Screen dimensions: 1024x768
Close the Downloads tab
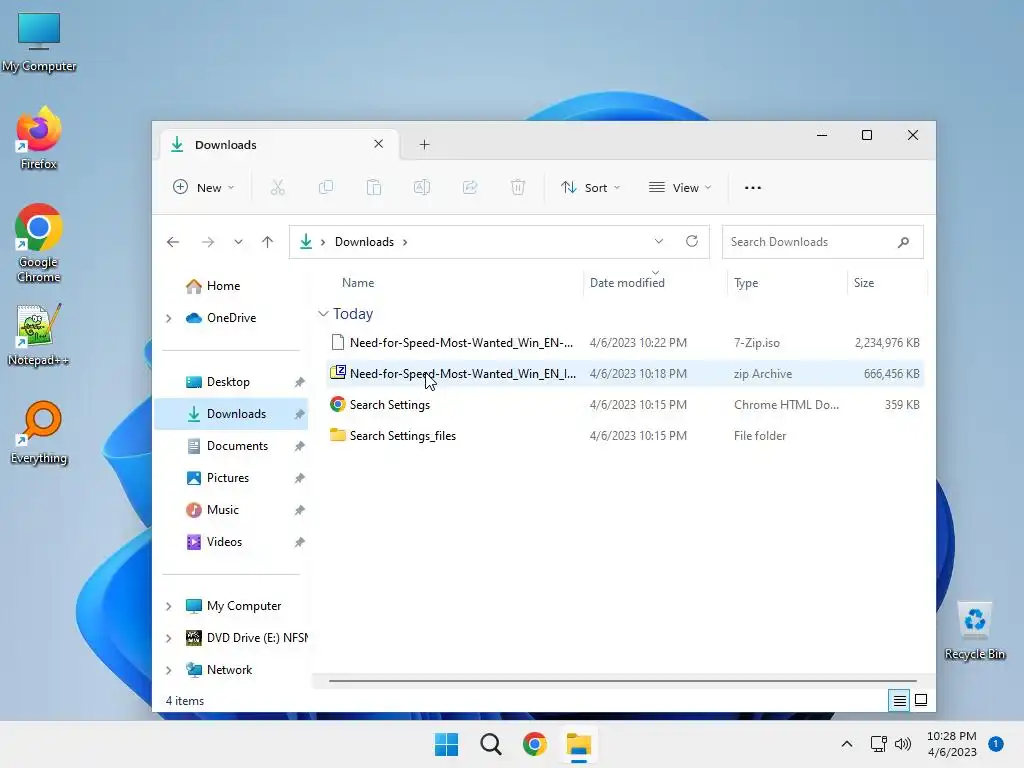tap(378, 144)
